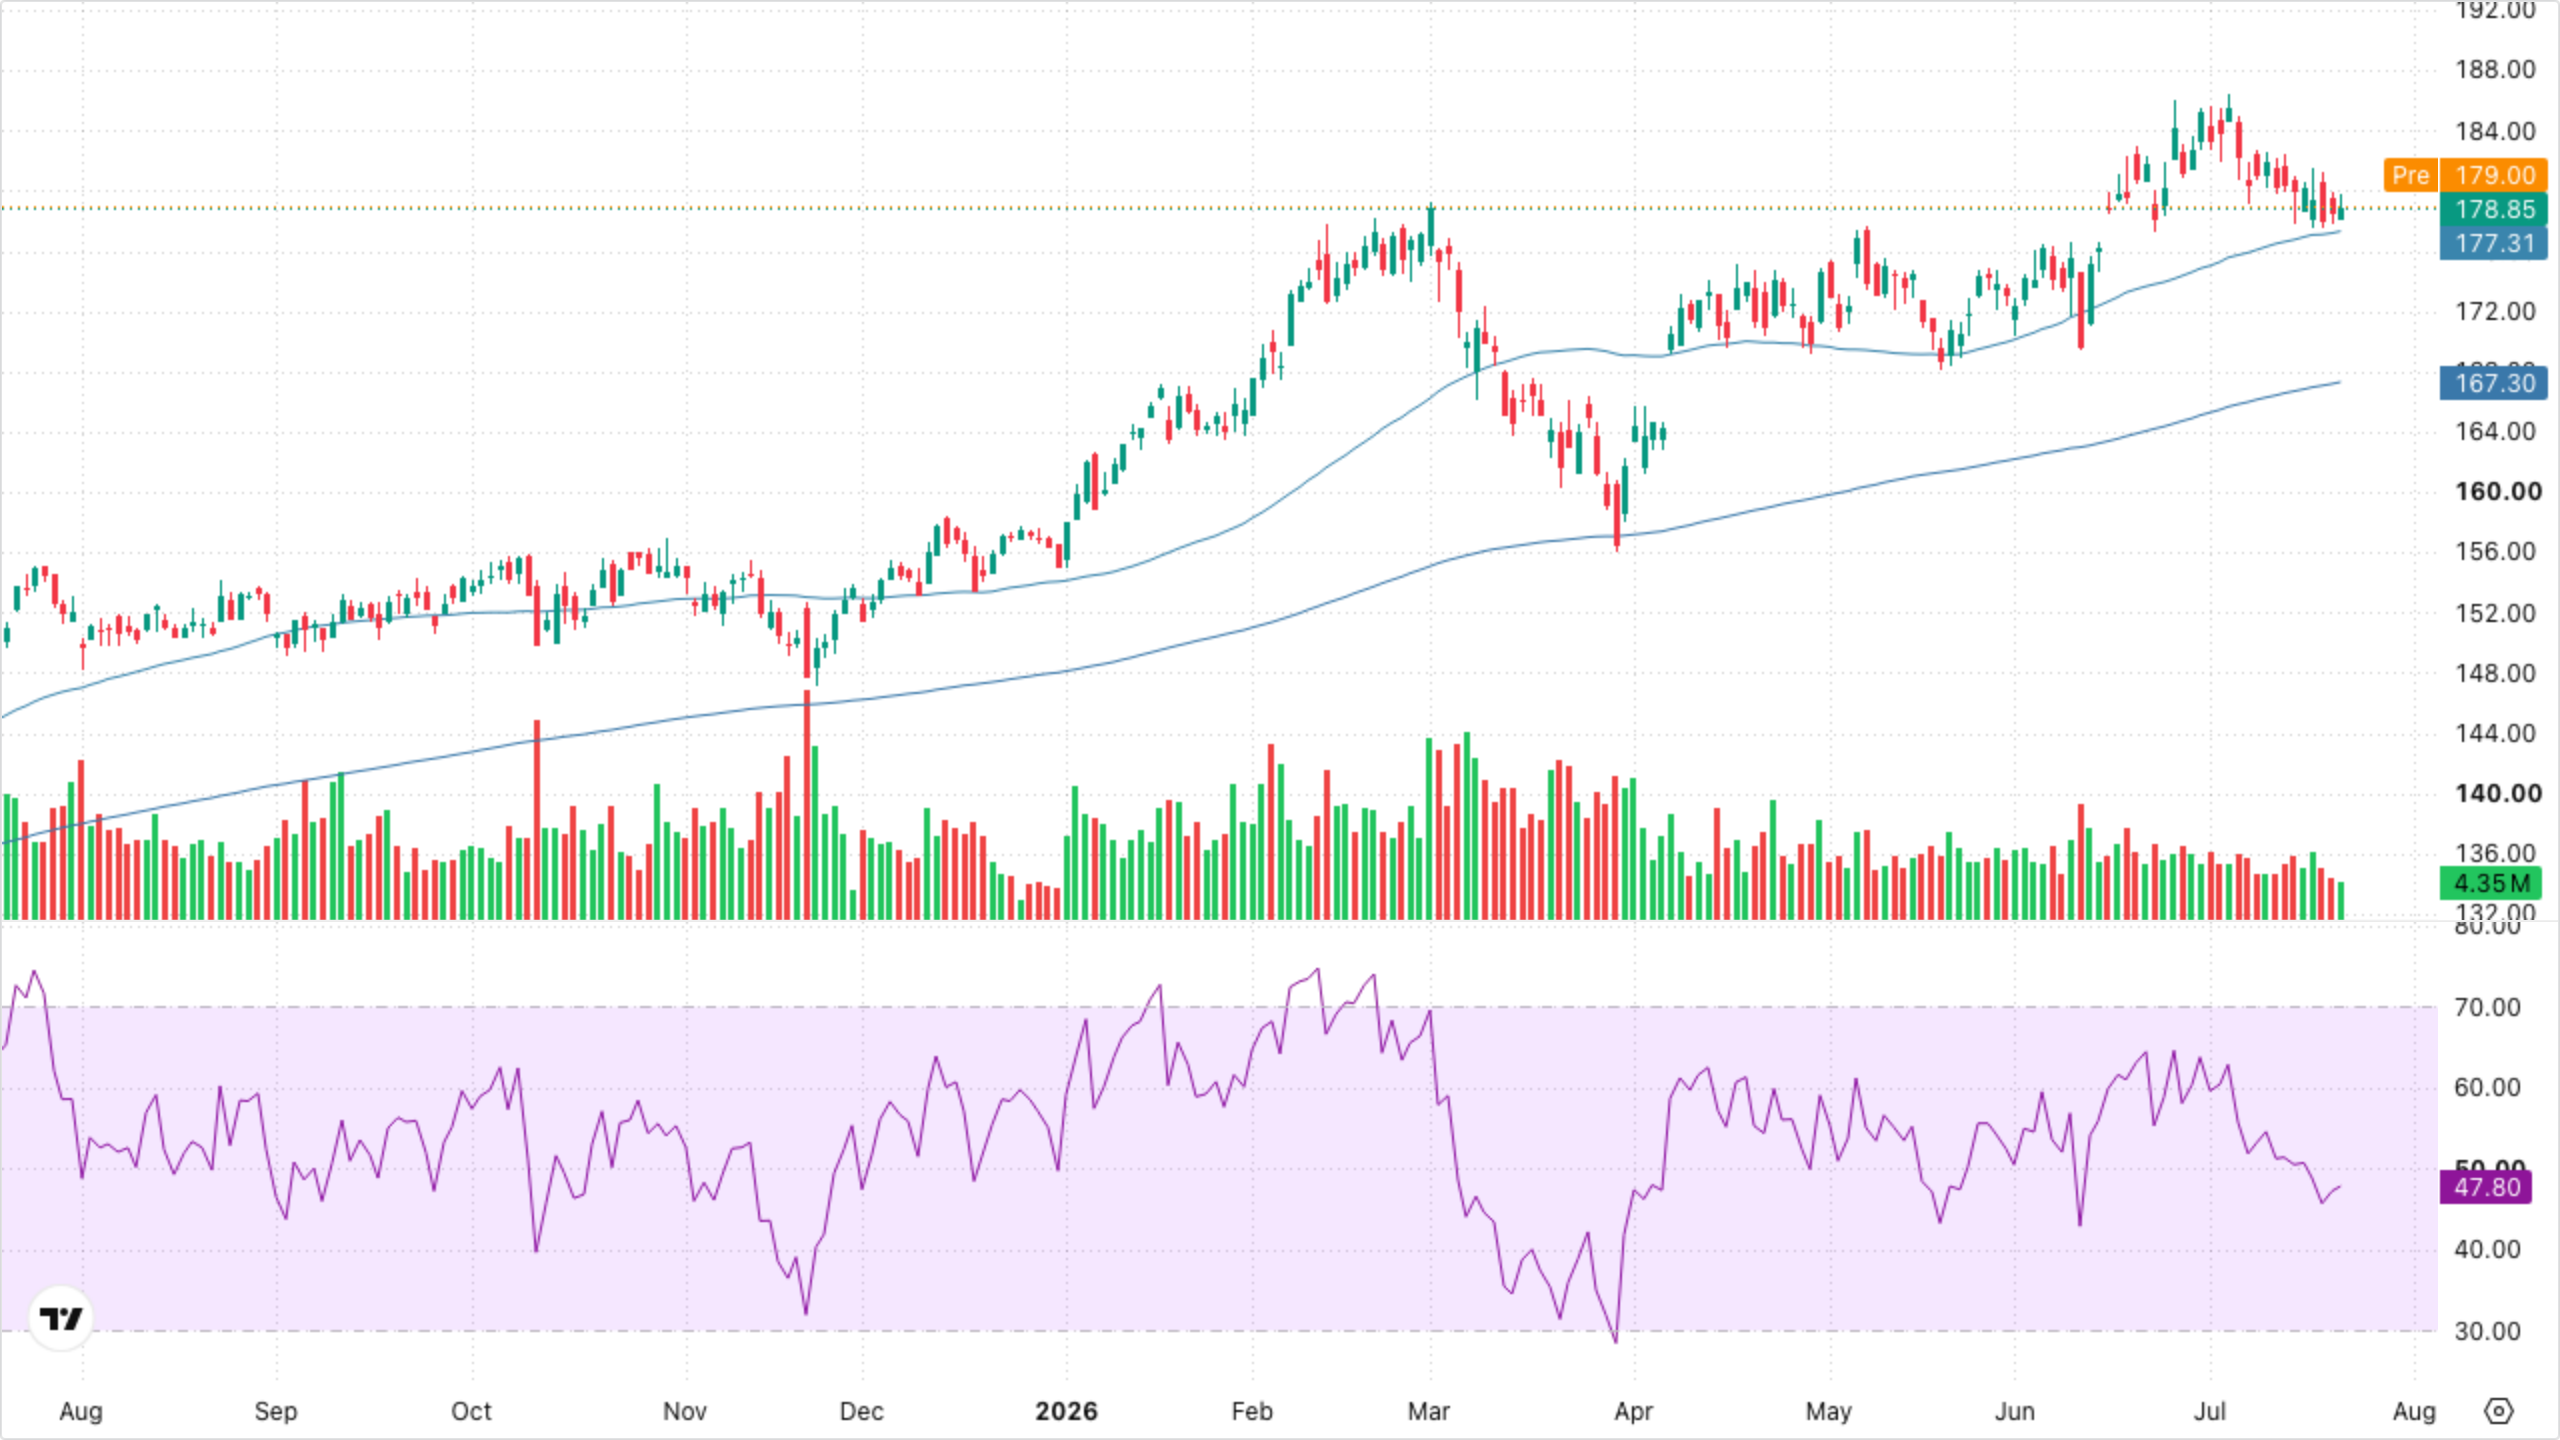2560x1440 pixels.
Task: Click the 30.00 RSI scale label
Action: click(x=2487, y=1331)
